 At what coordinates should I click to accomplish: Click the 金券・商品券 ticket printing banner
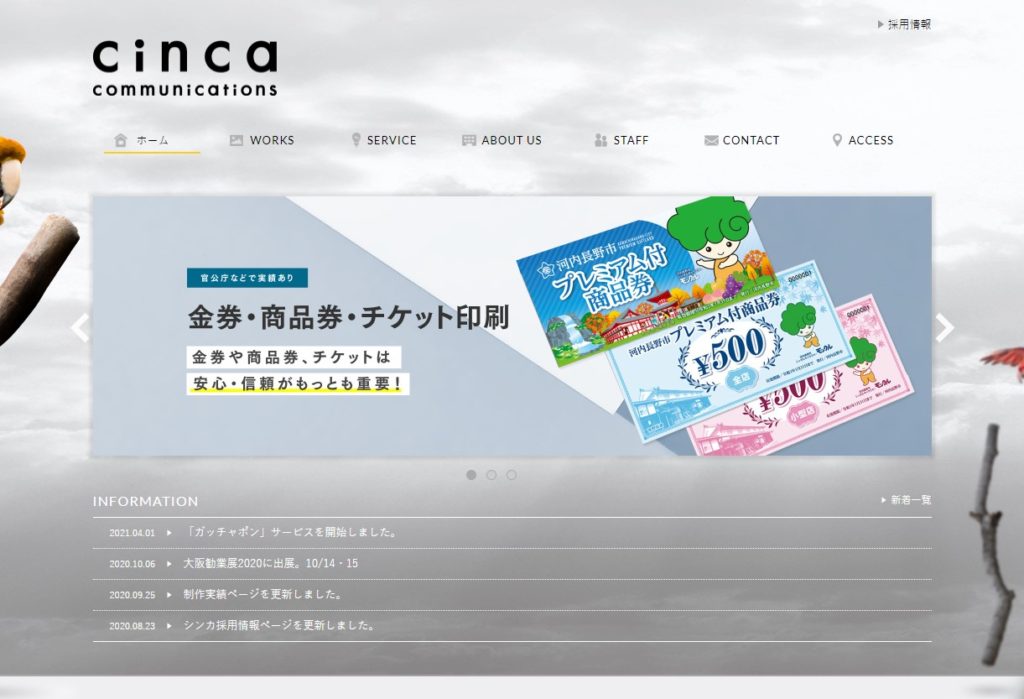[511, 326]
